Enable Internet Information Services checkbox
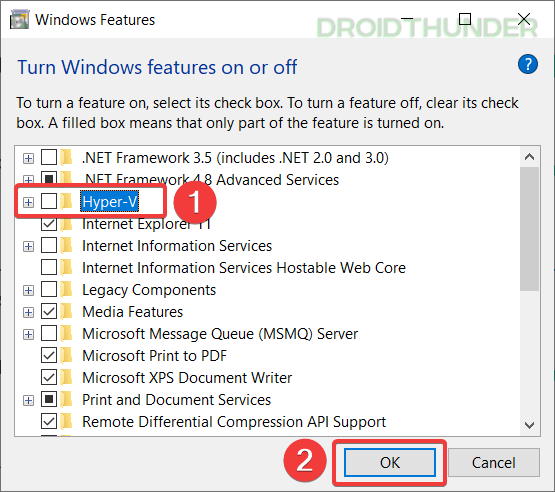This screenshot has height=492, width=555. click(x=49, y=246)
